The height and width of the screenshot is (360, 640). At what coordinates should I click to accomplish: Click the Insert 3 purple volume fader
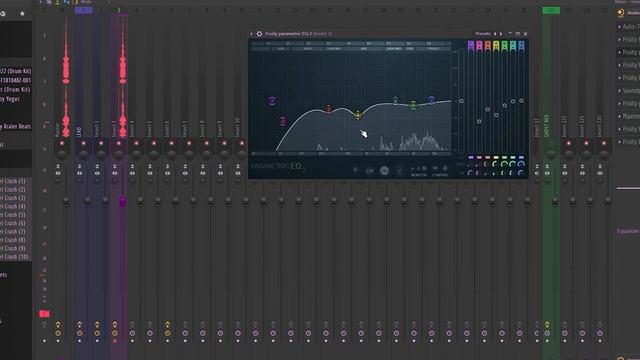point(122,202)
